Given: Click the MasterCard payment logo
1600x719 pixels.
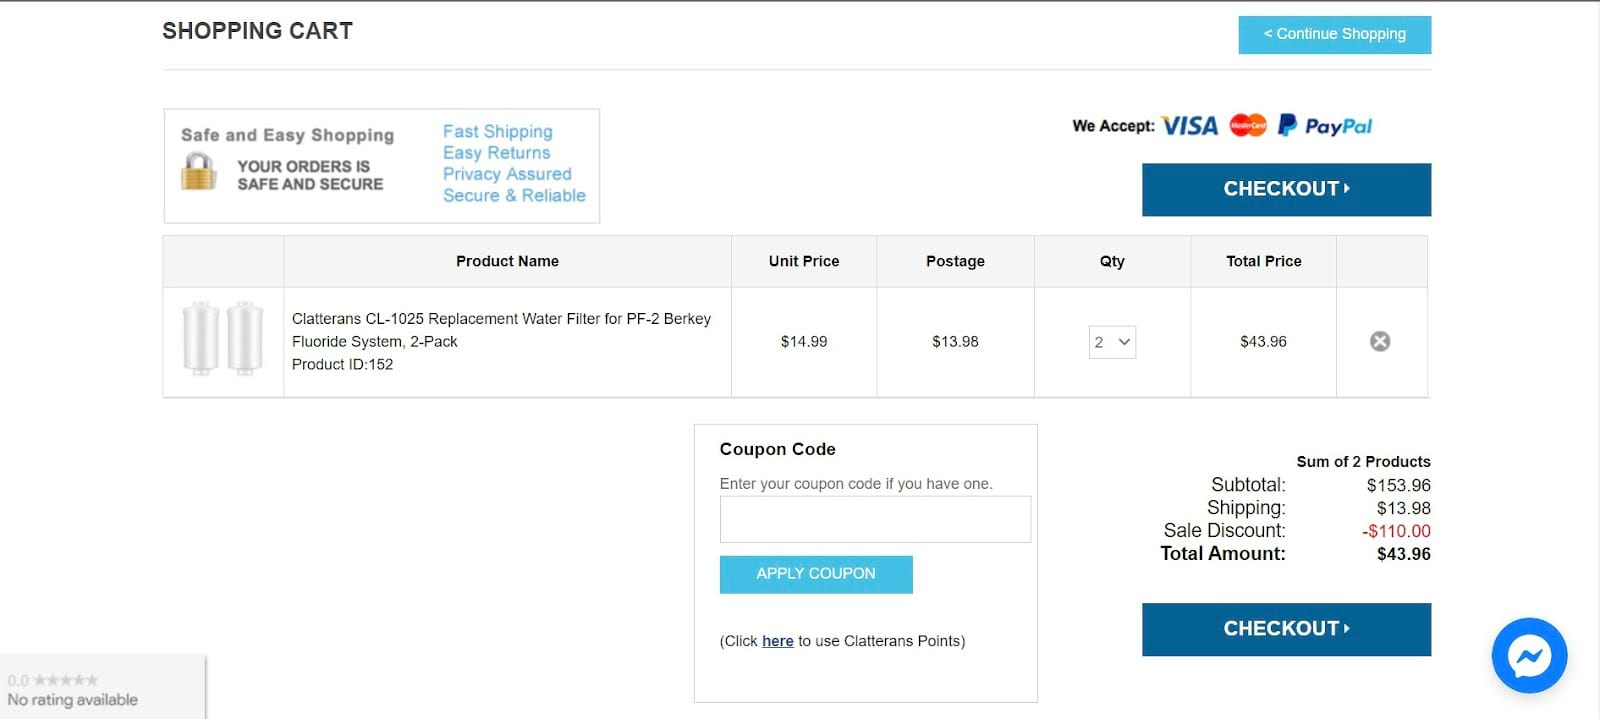Looking at the screenshot, I should point(1248,125).
